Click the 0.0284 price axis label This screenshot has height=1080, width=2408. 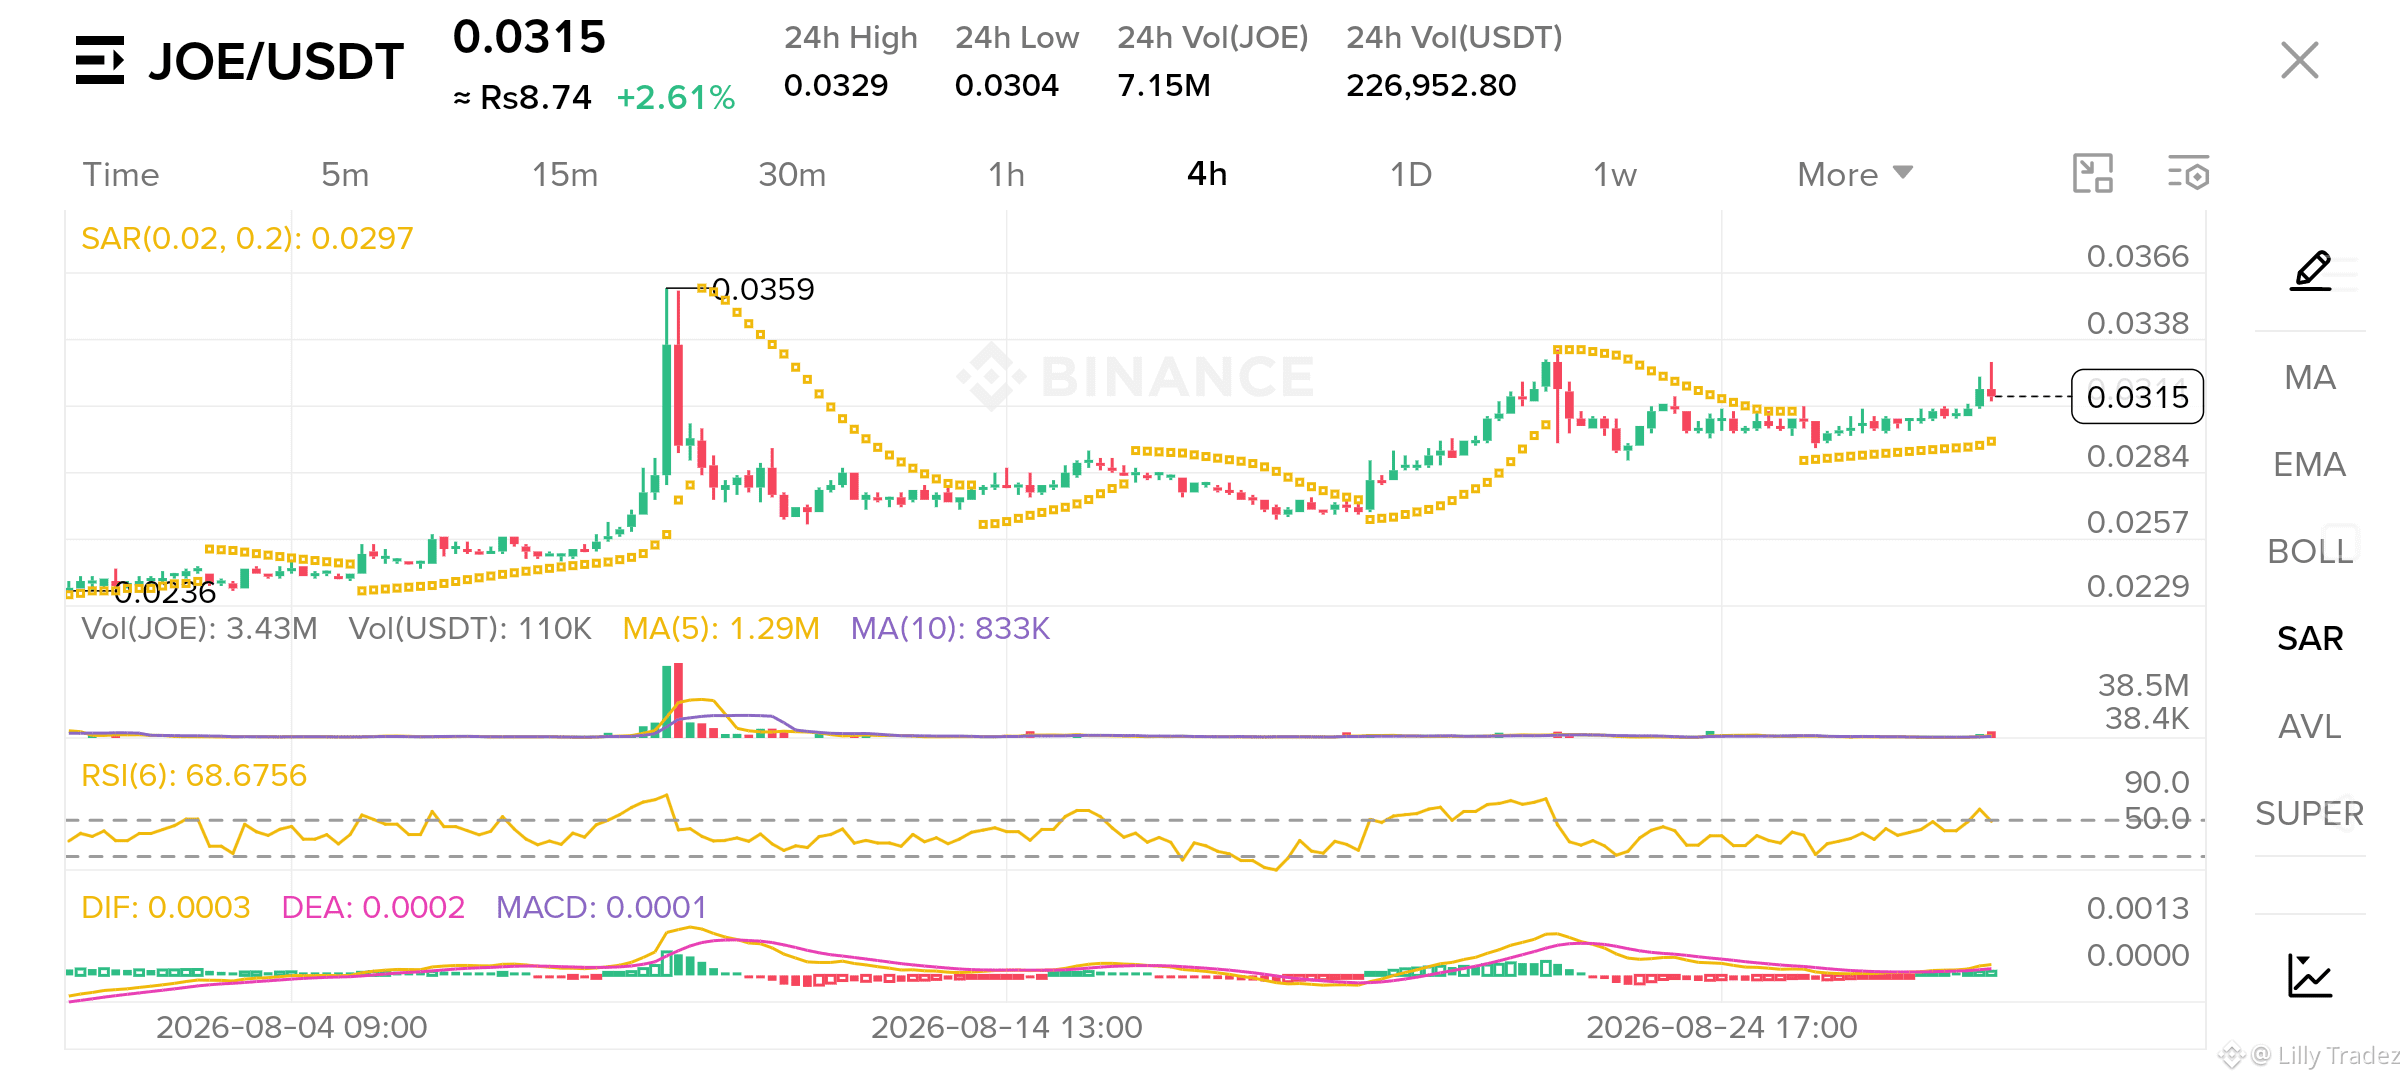coord(2138,456)
